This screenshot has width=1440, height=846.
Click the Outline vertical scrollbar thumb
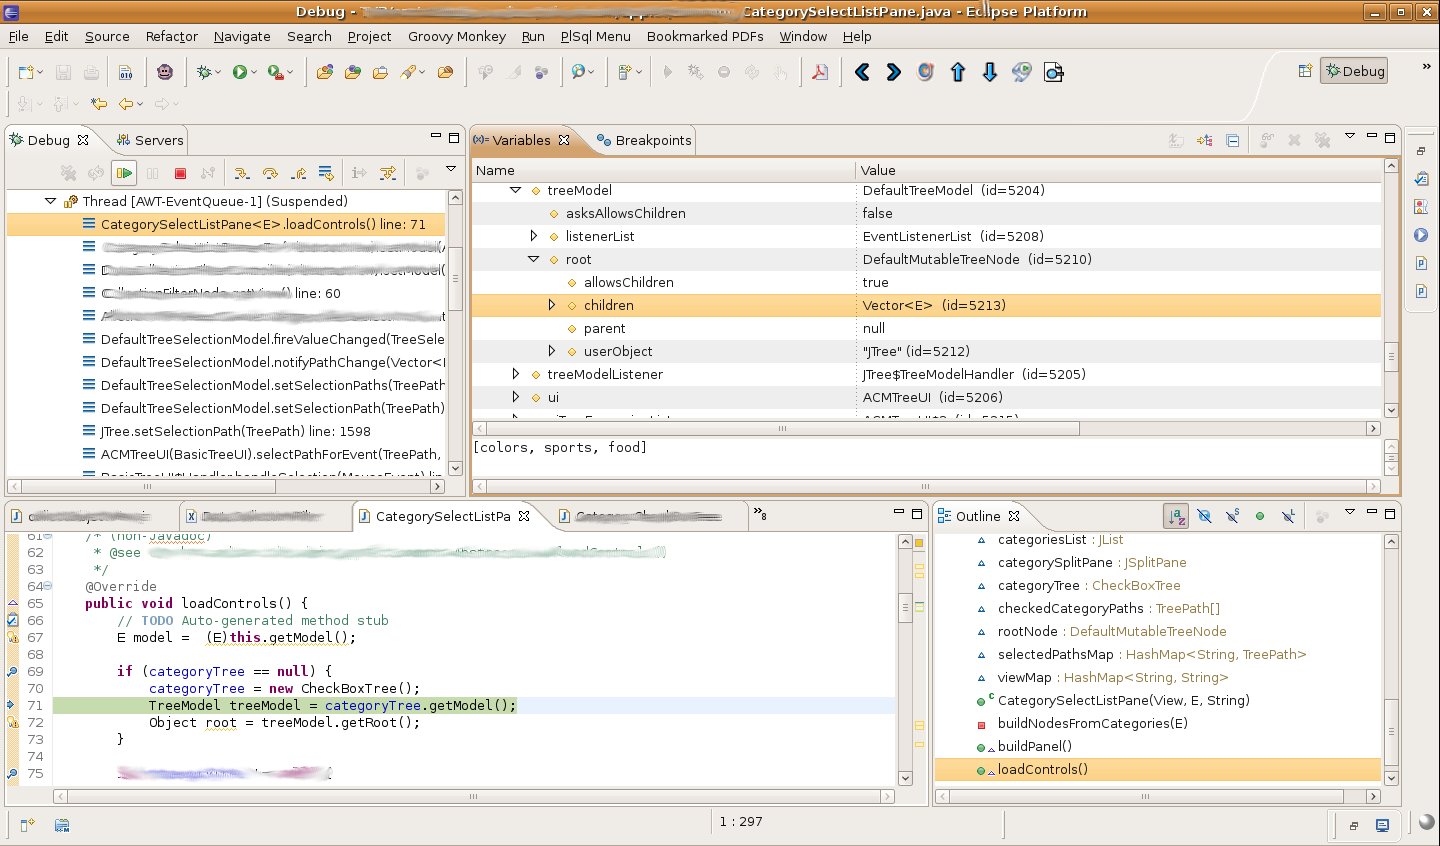click(x=1390, y=733)
